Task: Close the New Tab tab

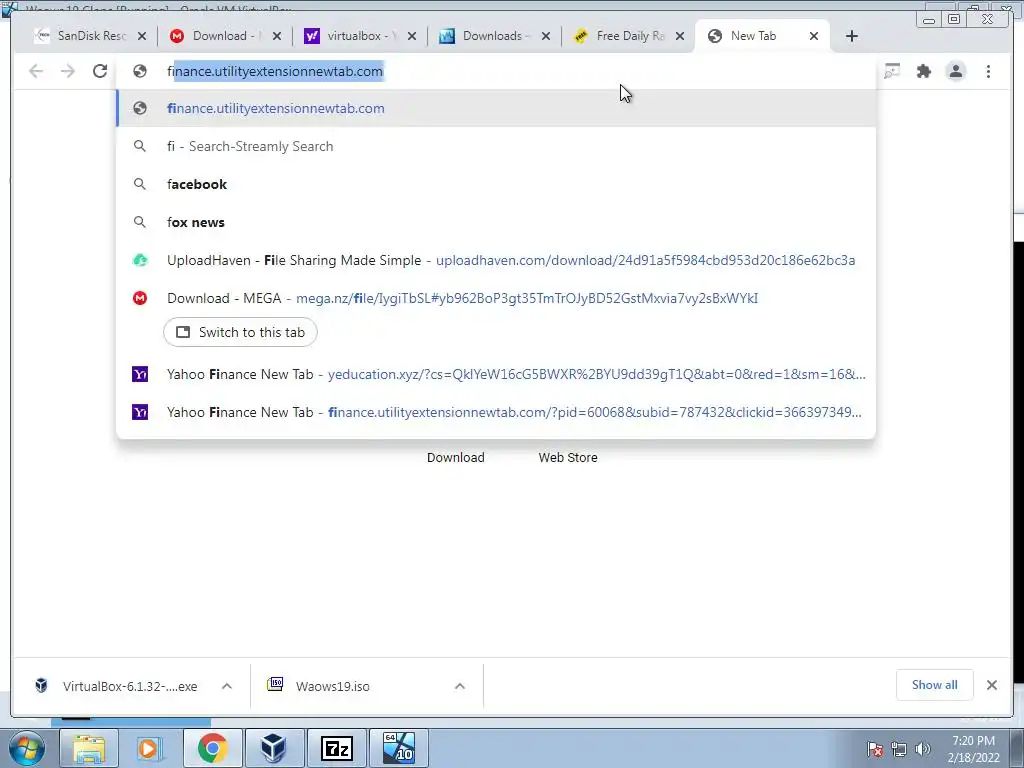Action: click(814, 36)
